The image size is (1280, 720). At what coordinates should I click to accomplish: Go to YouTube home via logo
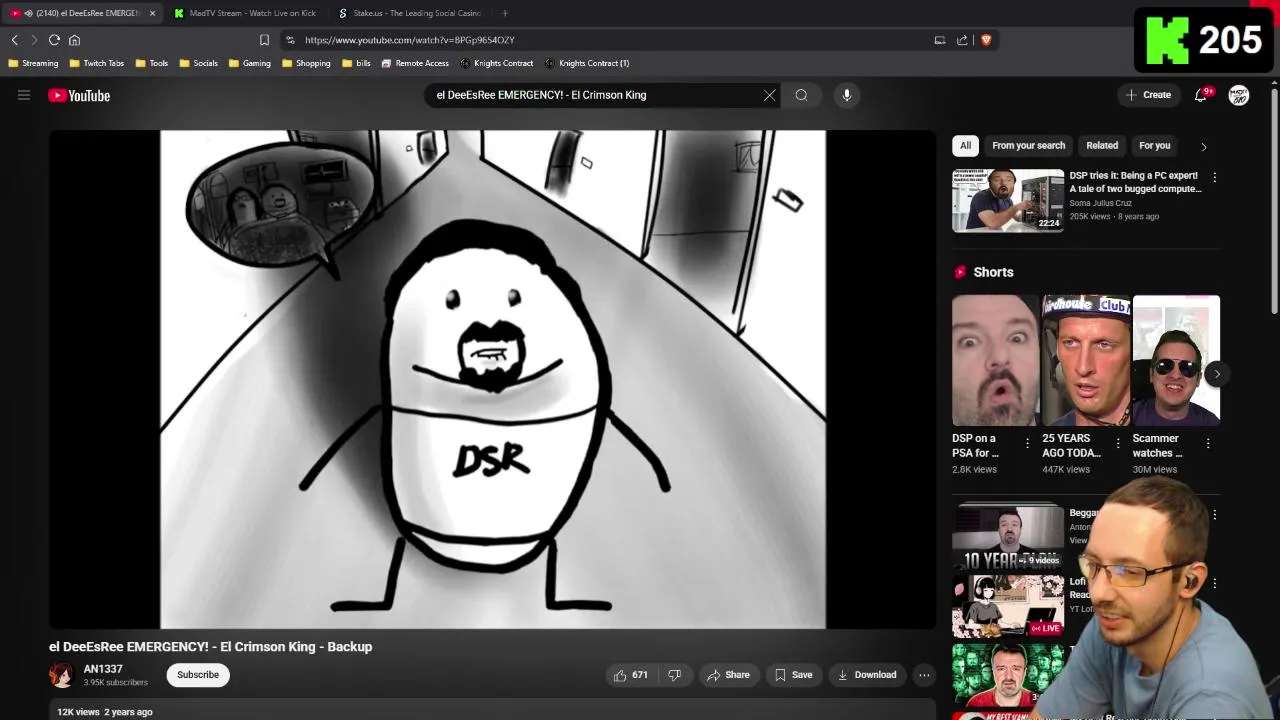coord(79,96)
